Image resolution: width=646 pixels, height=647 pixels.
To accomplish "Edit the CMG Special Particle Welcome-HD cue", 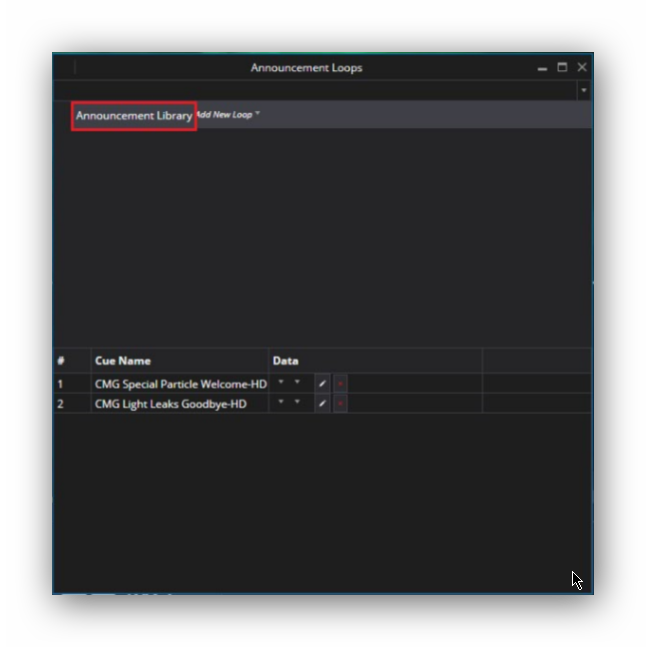I will coord(322,384).
